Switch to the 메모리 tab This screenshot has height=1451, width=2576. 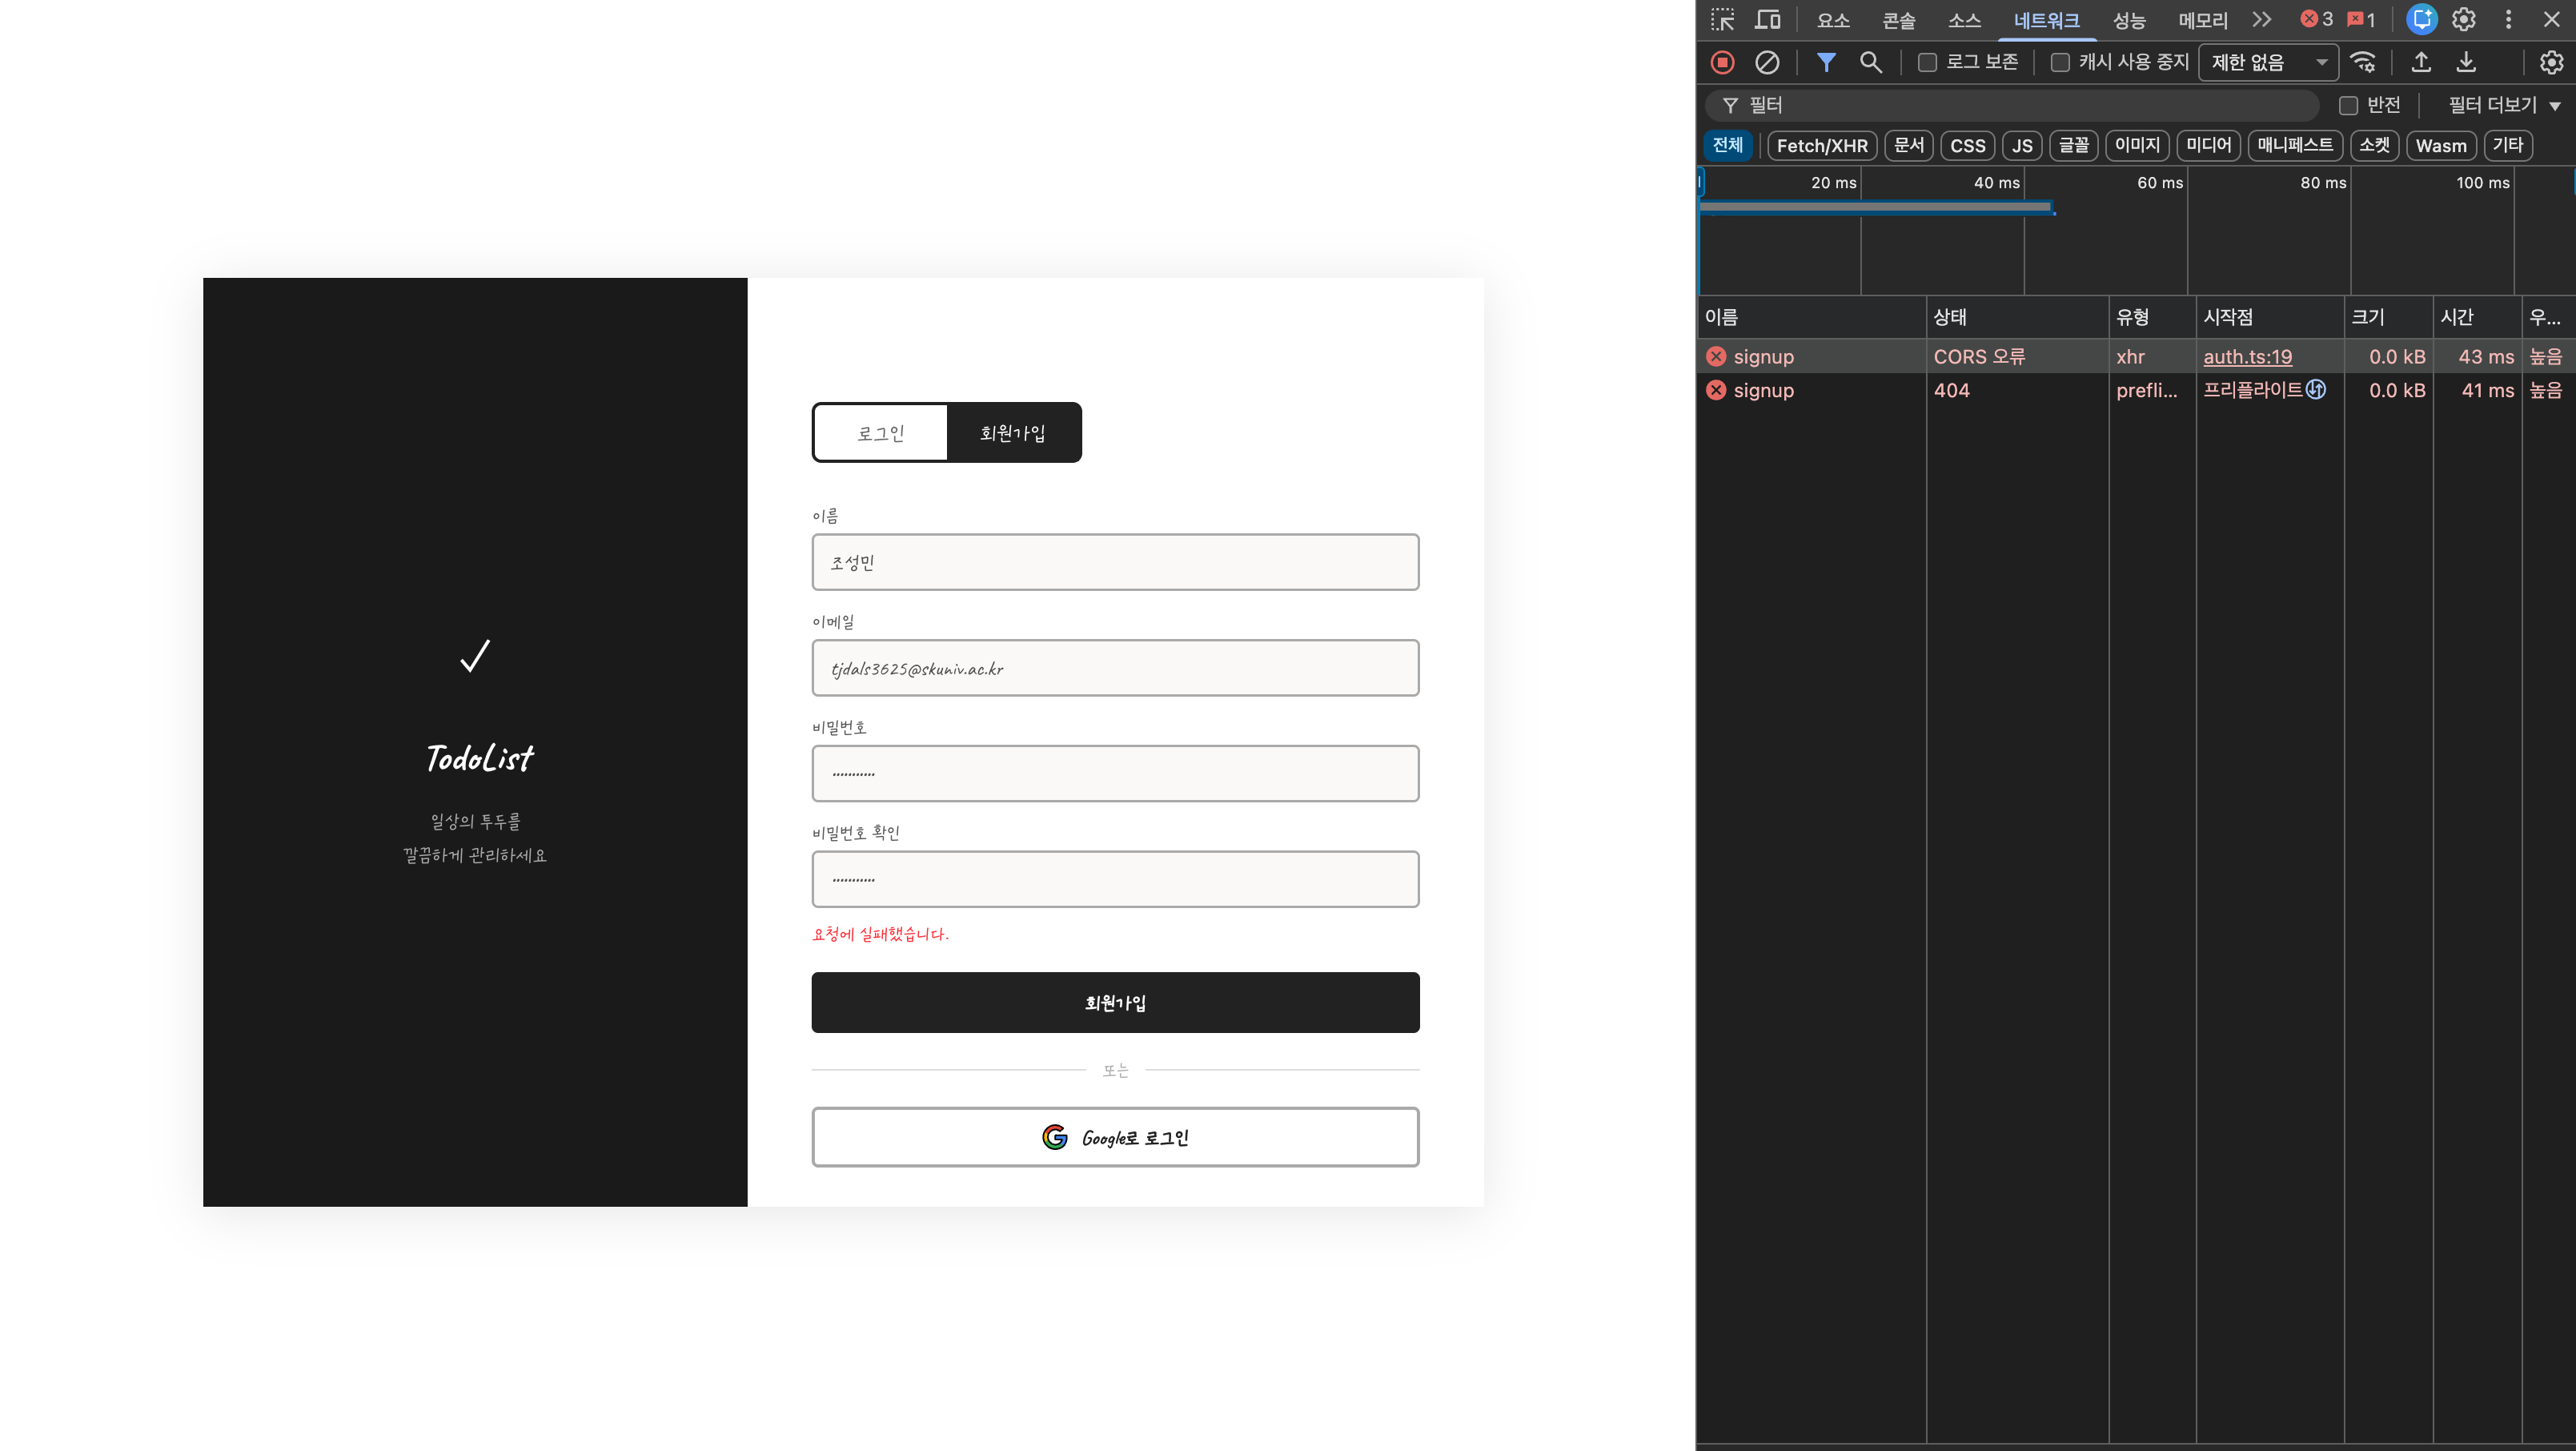pyautogui.click(x=2203, y=20)
